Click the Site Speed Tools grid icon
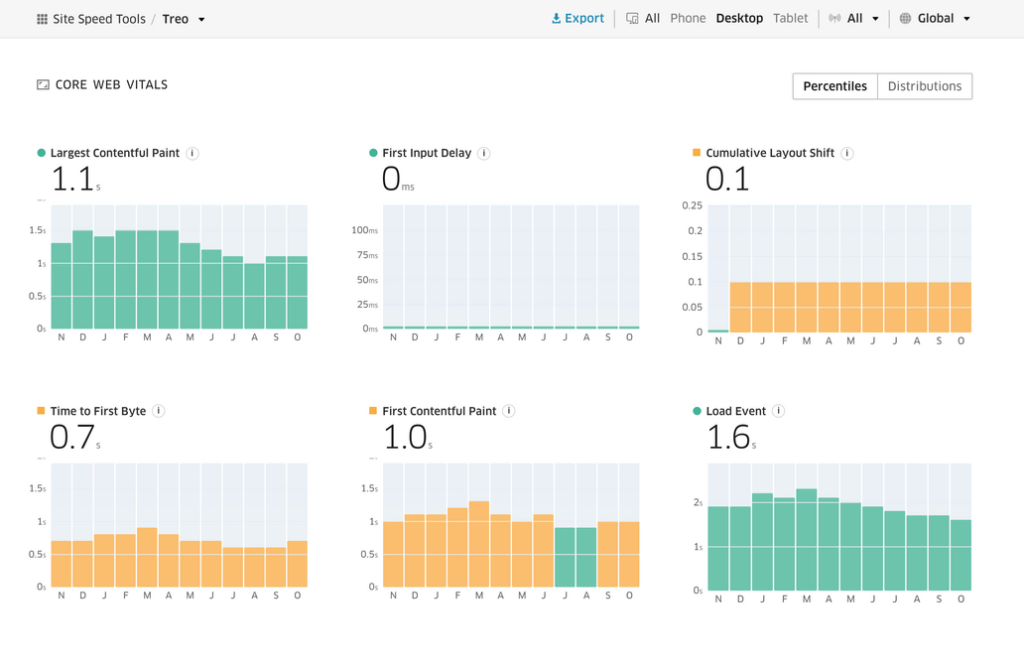This screenshot has width=1024, height=665. [x=42, y=19]
